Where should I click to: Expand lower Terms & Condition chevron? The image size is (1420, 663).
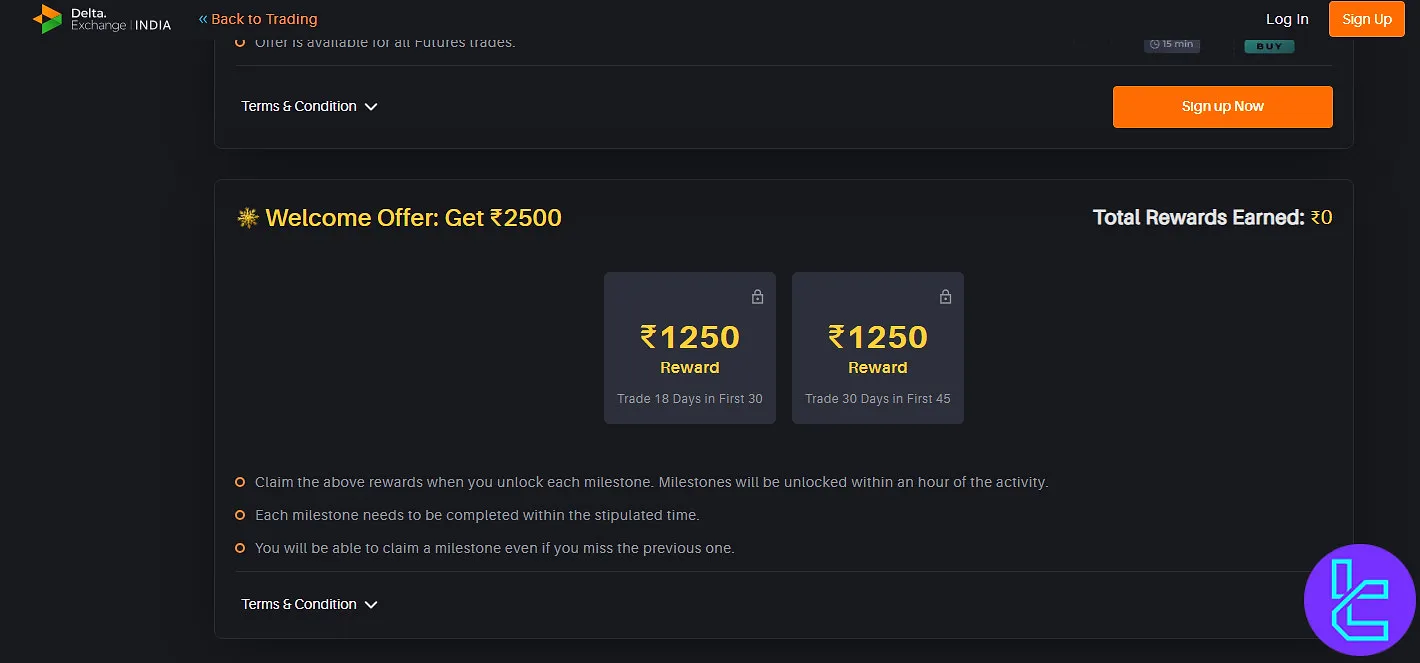coord(371,605)
